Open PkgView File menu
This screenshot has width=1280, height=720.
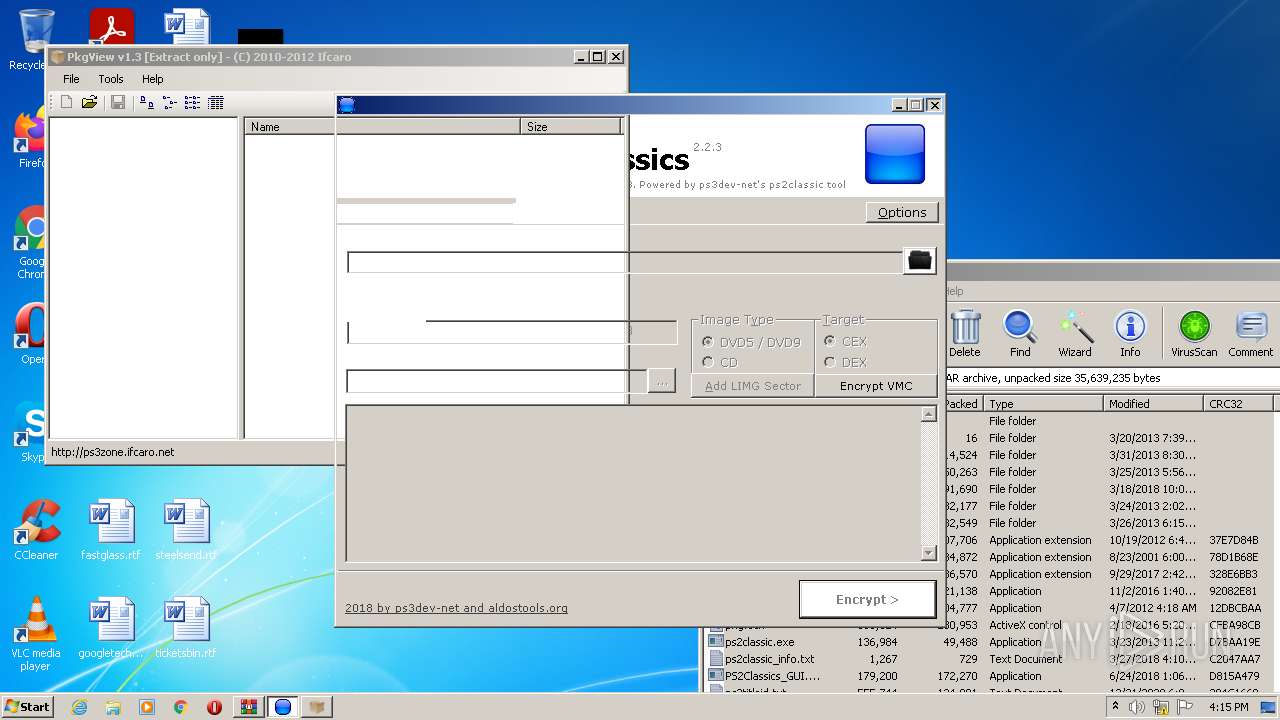coord(71,79)
